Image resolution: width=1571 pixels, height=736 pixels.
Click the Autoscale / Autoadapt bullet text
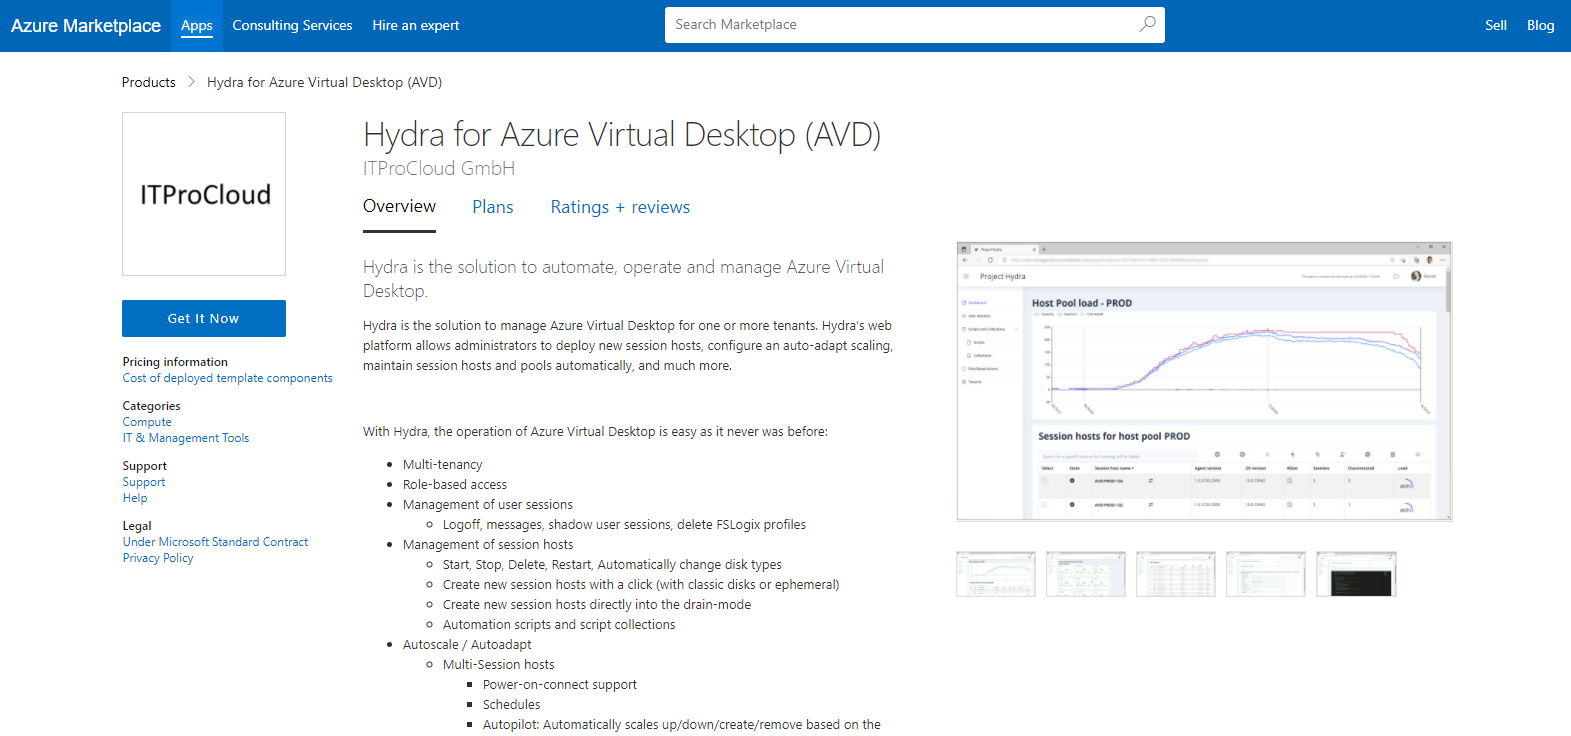point(467,645)
